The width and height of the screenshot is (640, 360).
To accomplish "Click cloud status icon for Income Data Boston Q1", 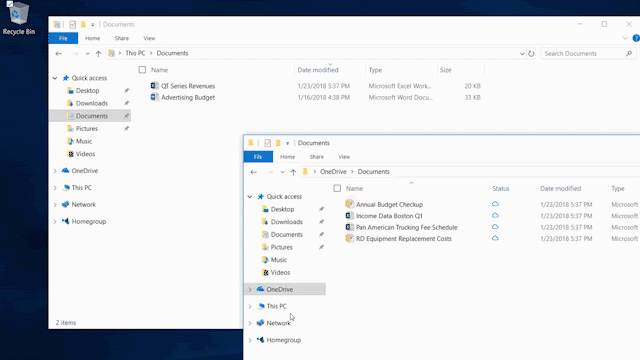I will [495, 215].
